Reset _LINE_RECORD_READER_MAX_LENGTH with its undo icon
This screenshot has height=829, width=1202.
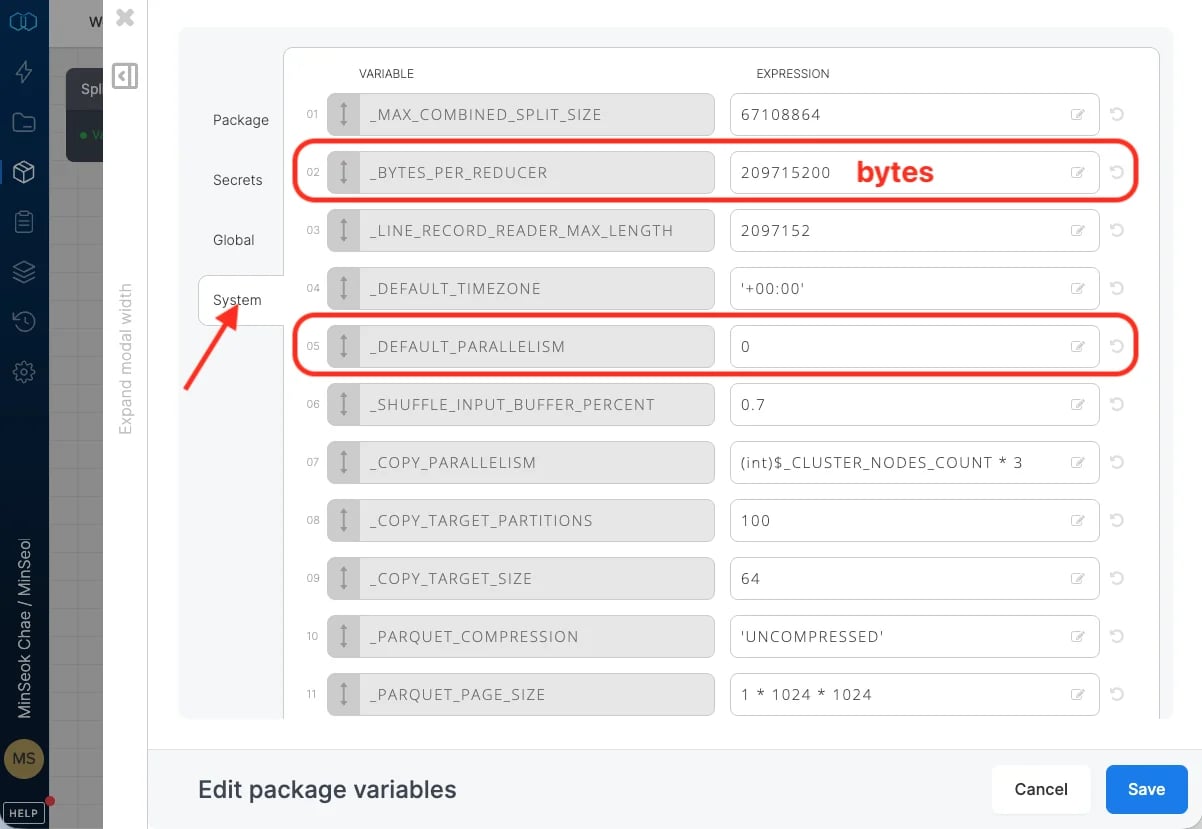coord(1117,230)
